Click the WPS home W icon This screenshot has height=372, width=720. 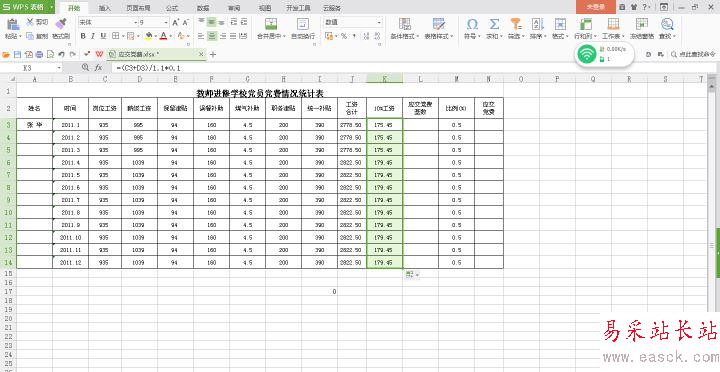[99, 54]
